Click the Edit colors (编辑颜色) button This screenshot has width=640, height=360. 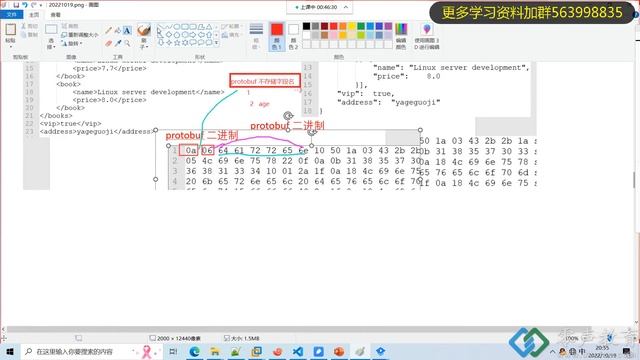(x=401, y=36)
